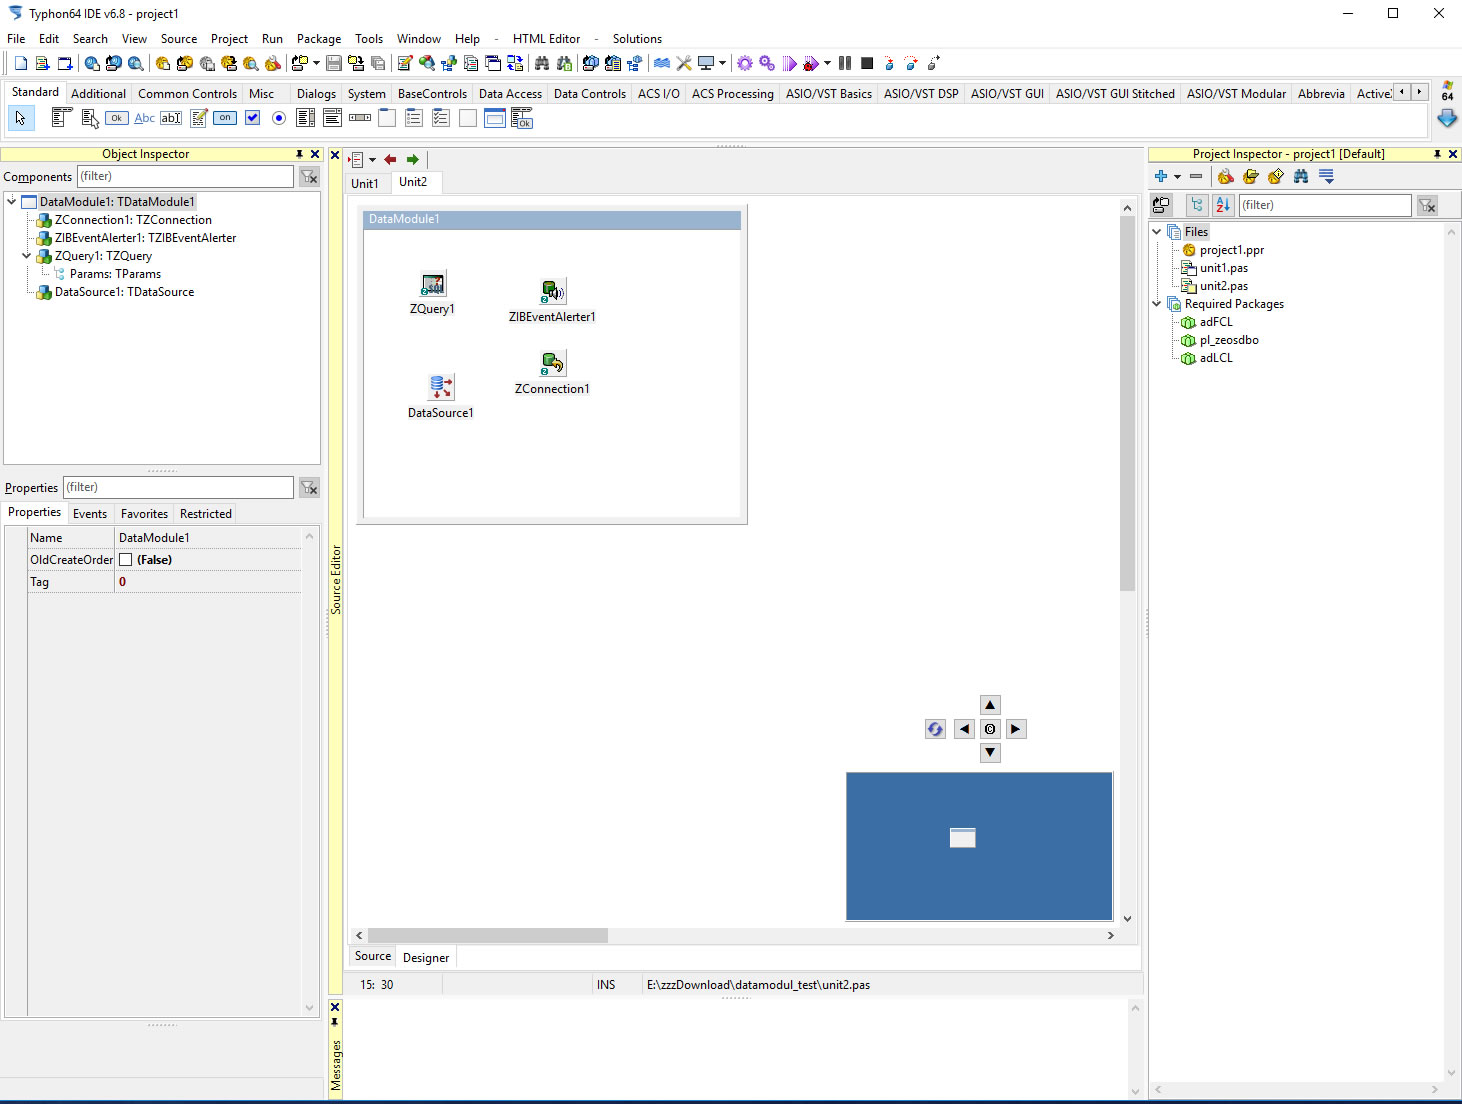Screen dimensions: 1462x1104
Task: Pick the TActionList component icon
Action: (522, 118)
